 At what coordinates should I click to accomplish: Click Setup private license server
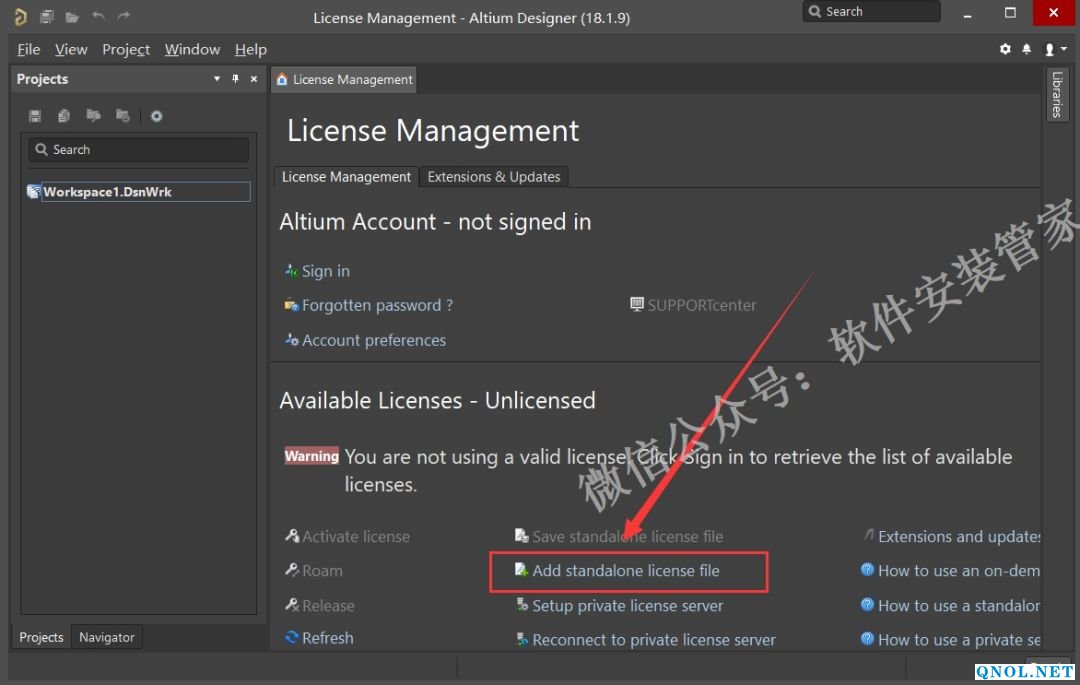point(627,605)
